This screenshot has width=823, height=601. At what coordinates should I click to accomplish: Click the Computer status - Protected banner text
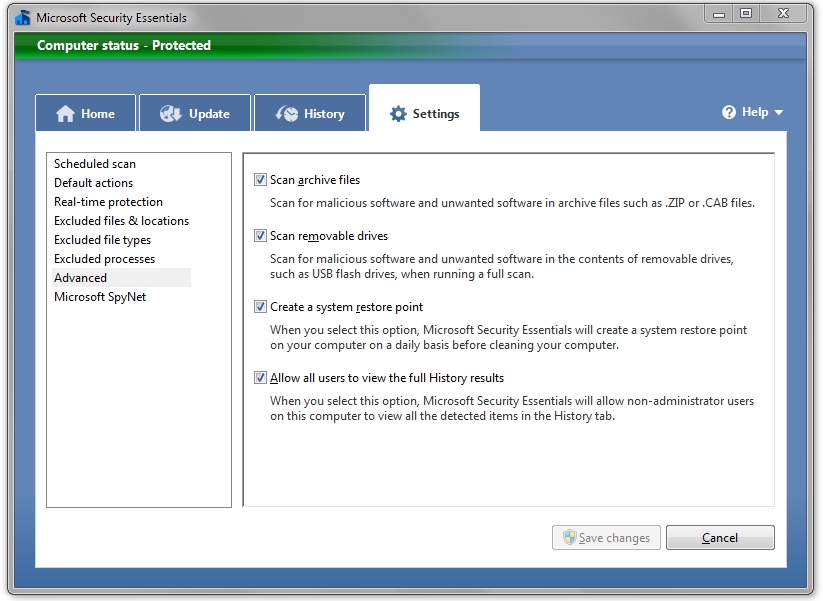124,45
